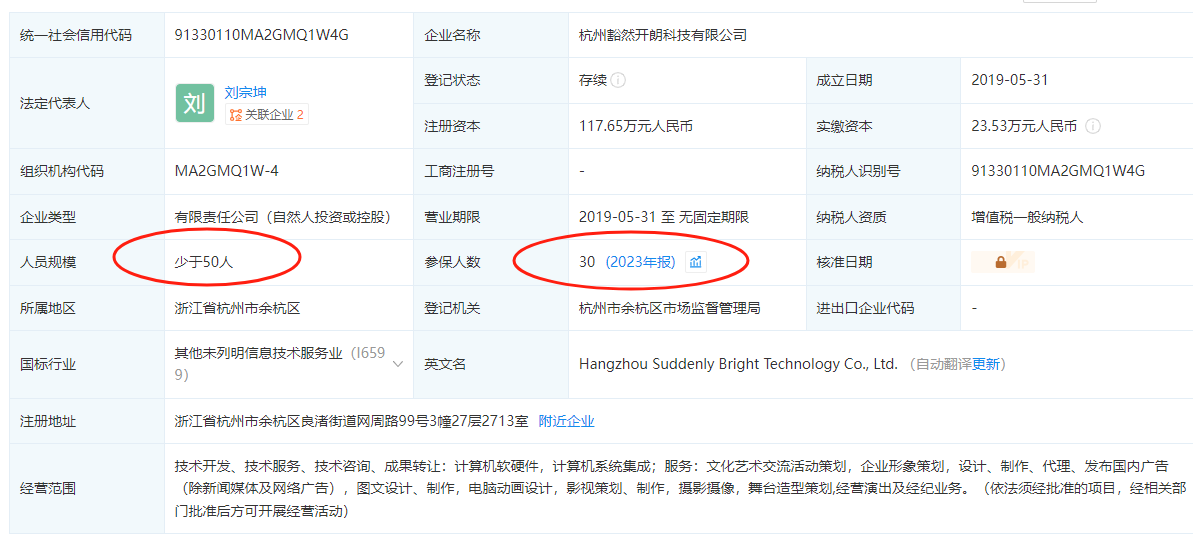Click the 其他未列明信息技术服务业 industry text

click(x=258, y=353)
